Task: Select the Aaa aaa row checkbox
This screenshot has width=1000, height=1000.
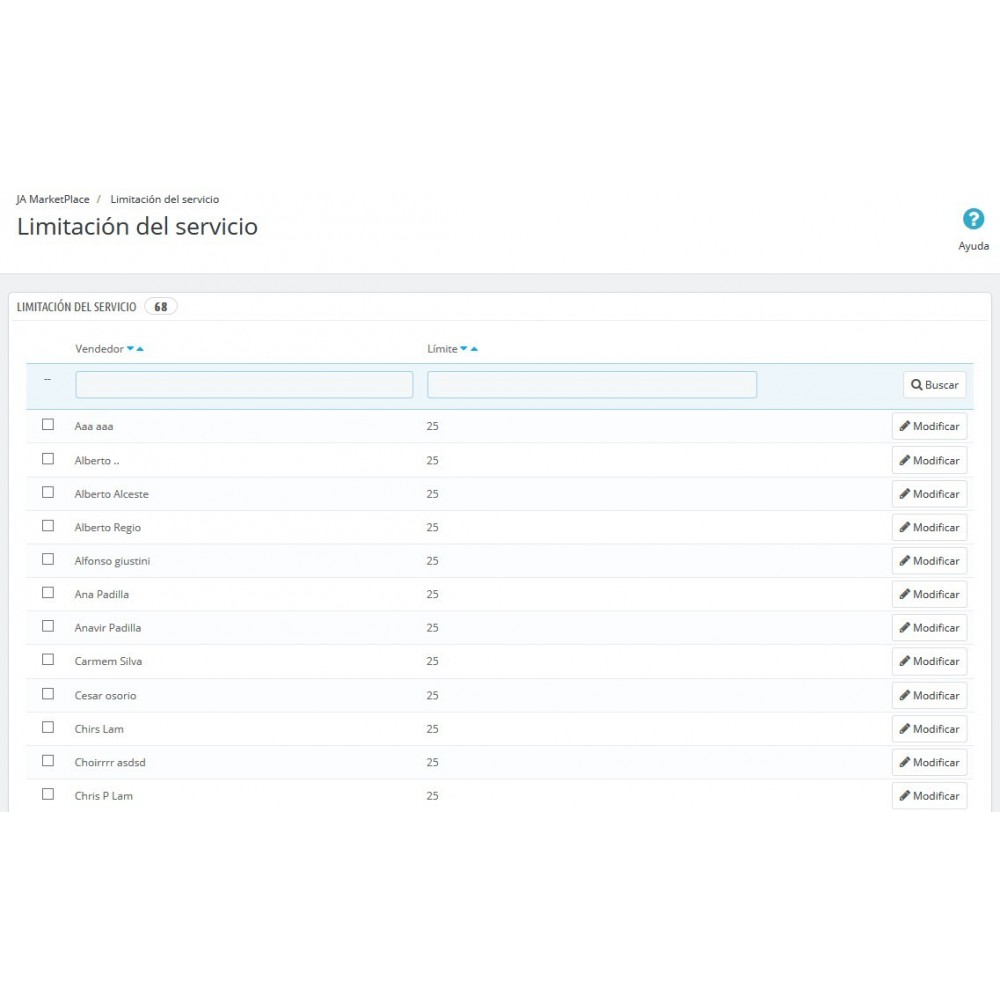Action: 48,424
